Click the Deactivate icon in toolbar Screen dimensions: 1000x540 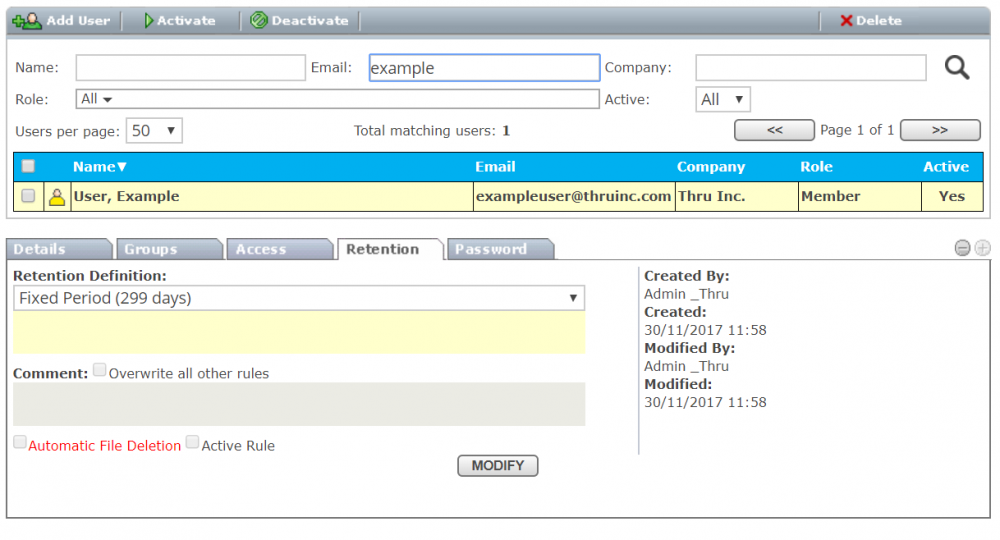point(259,20)
